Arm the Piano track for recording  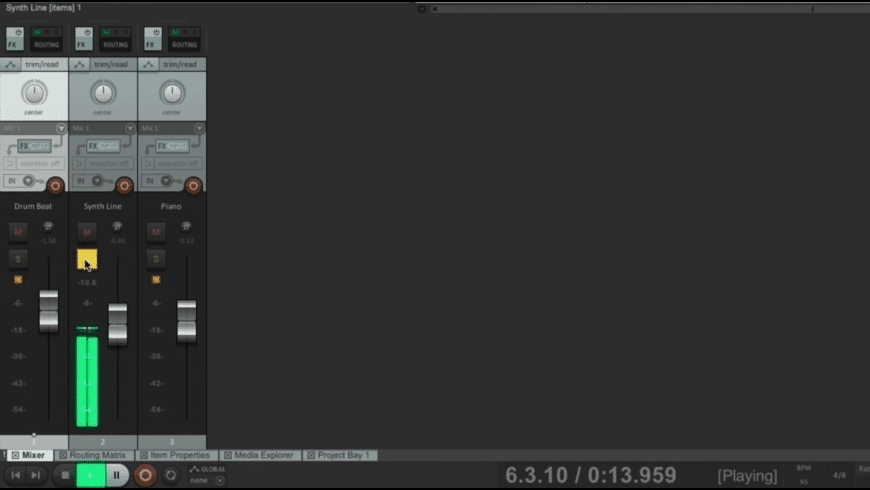click(x=193, y=186)
